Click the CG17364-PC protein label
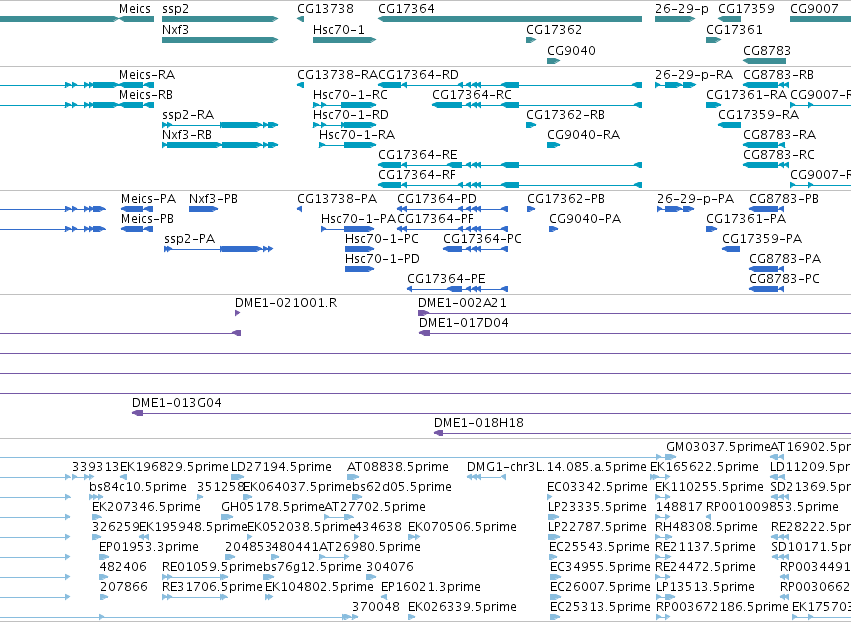The width and height of the screenshot is (851, 622). click(x=482, y=239)
